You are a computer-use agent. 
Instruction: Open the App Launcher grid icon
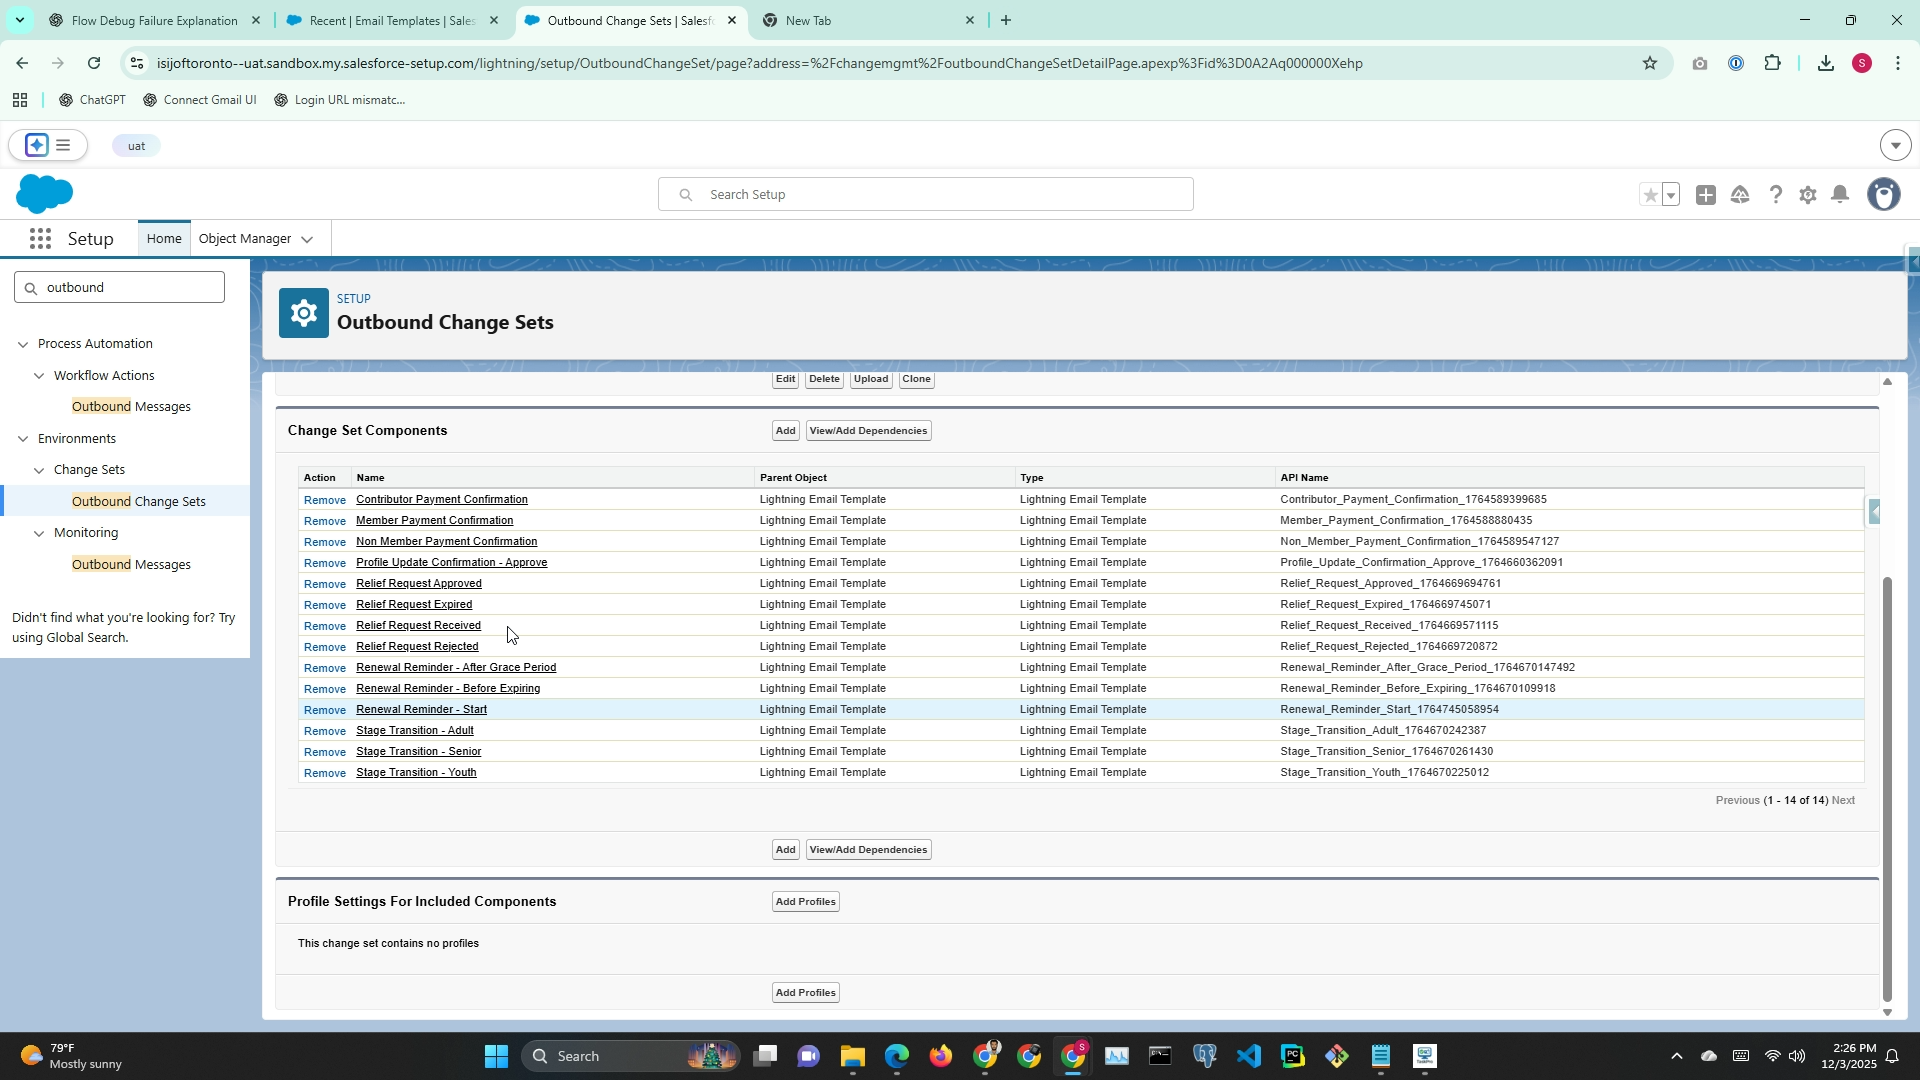point(40,239)
